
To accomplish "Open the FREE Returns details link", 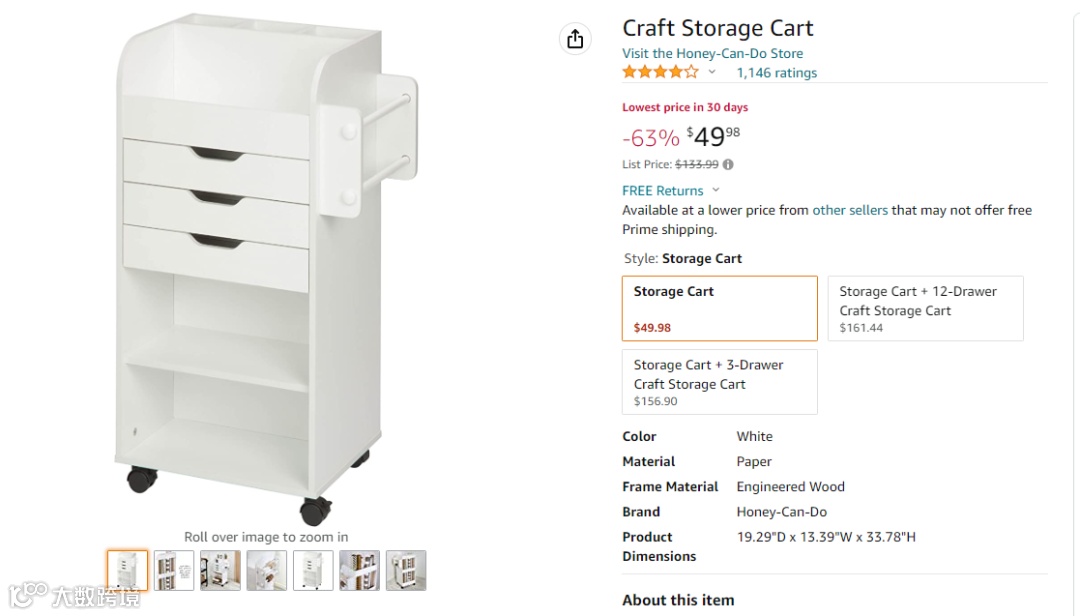I will 662,191.
